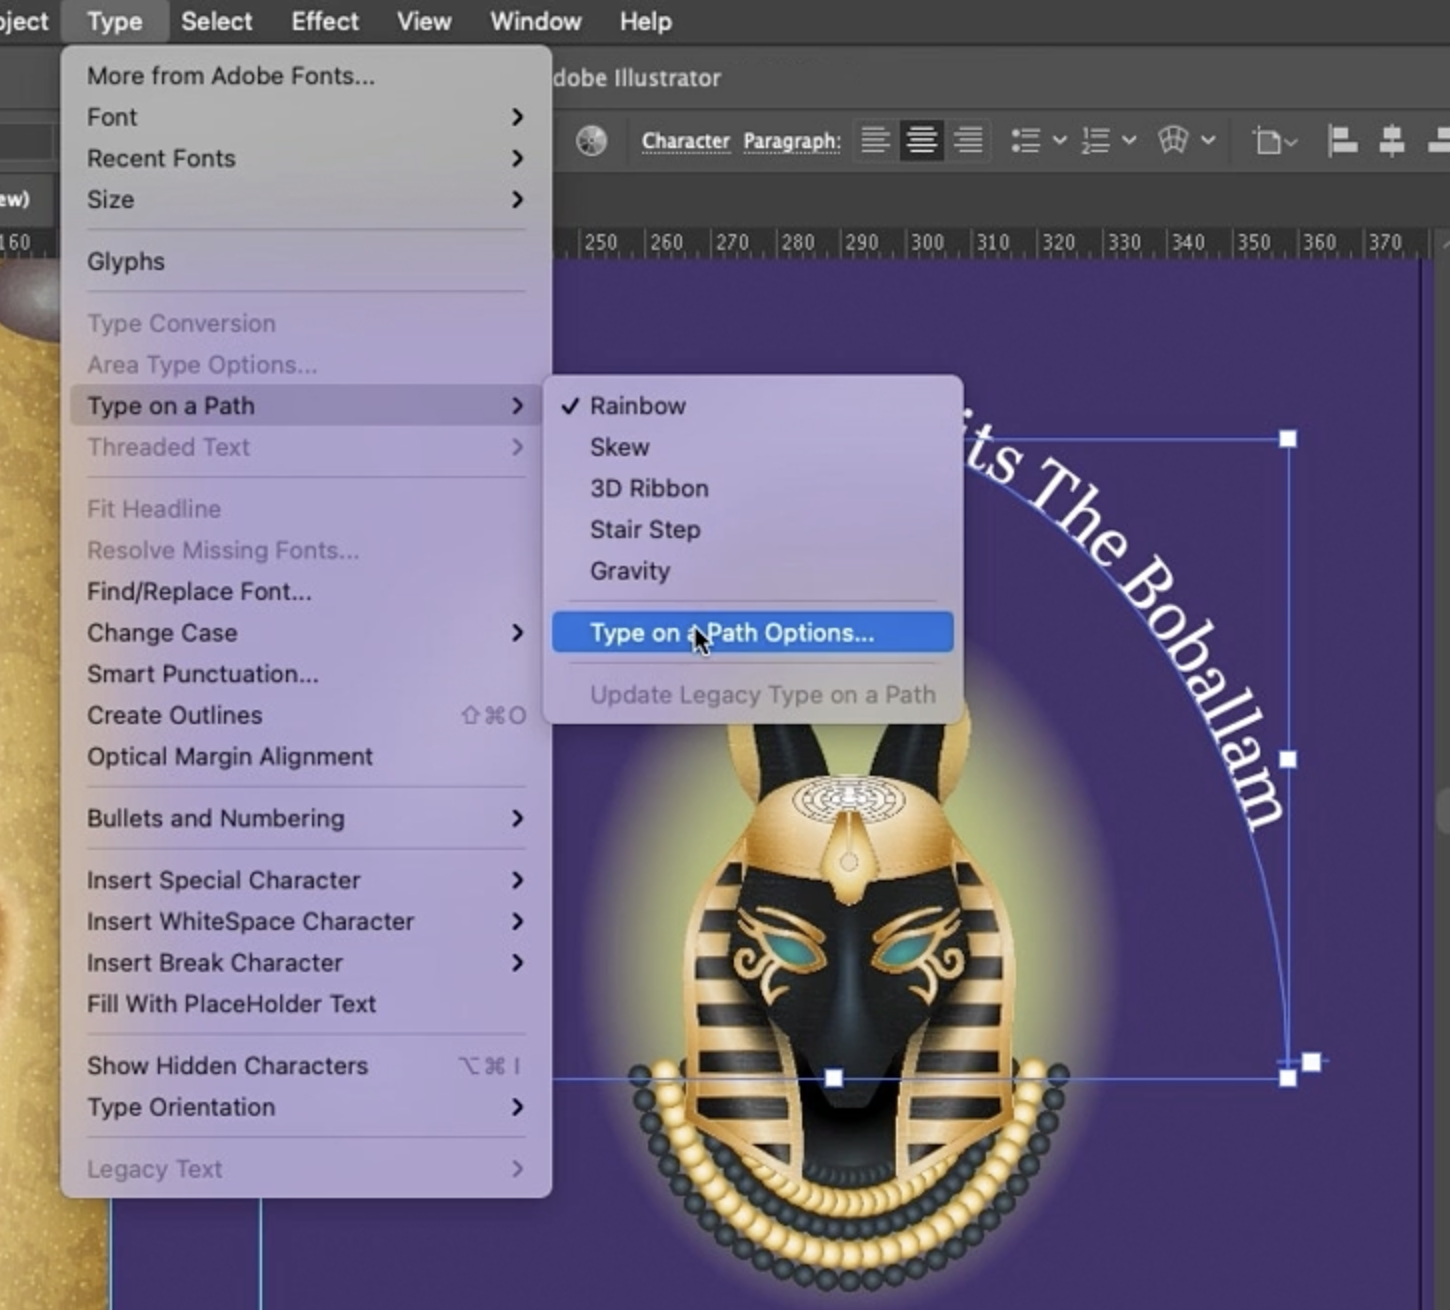The width and height of the screenshot is (1450, 1310).
Task: Choose Find/Replace Font
Action: (x=306, y=591)
